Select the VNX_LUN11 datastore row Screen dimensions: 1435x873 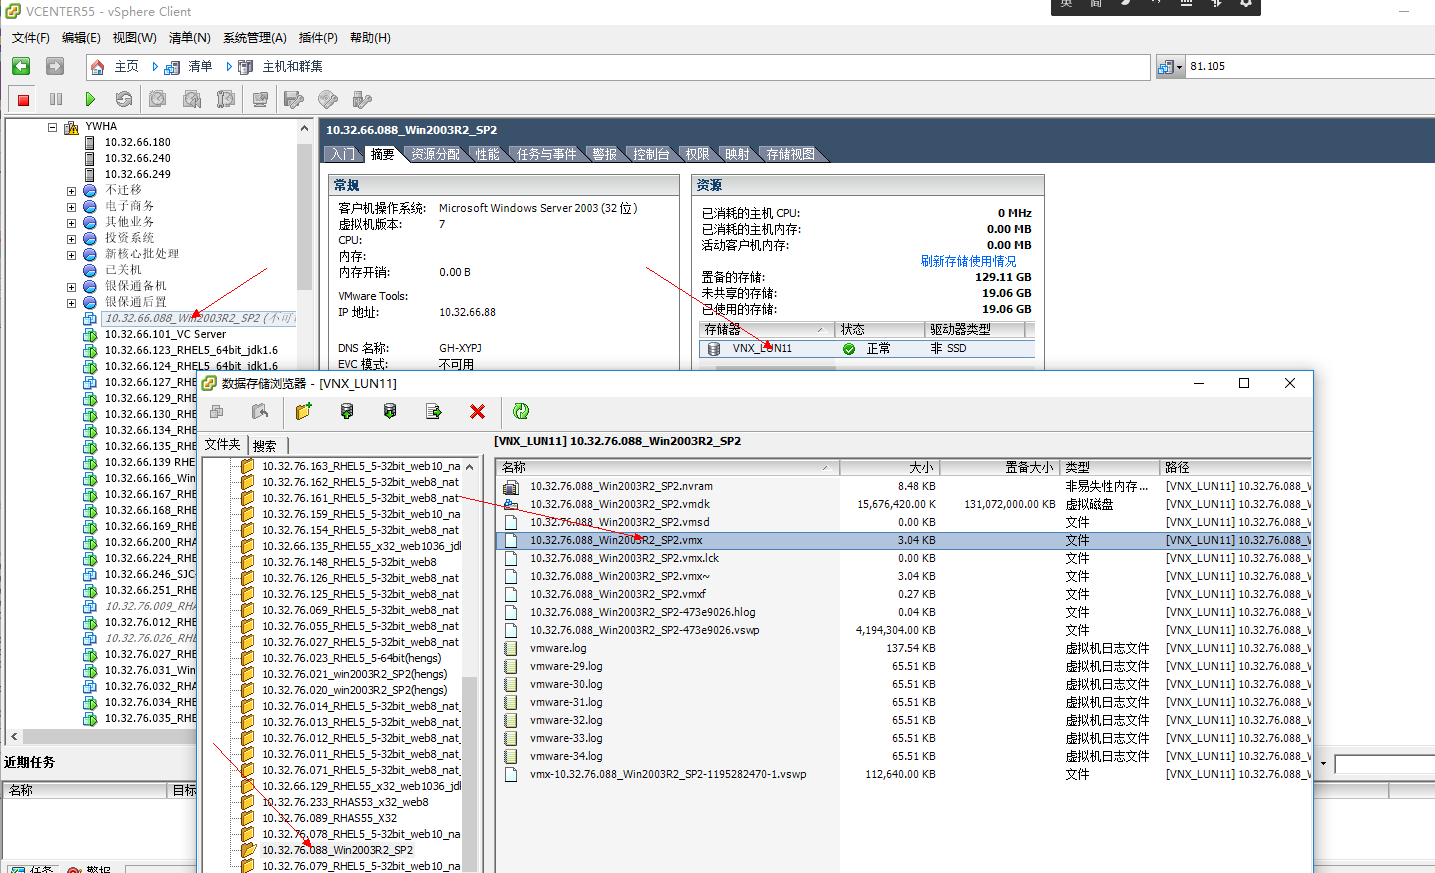tap(866, 349)
